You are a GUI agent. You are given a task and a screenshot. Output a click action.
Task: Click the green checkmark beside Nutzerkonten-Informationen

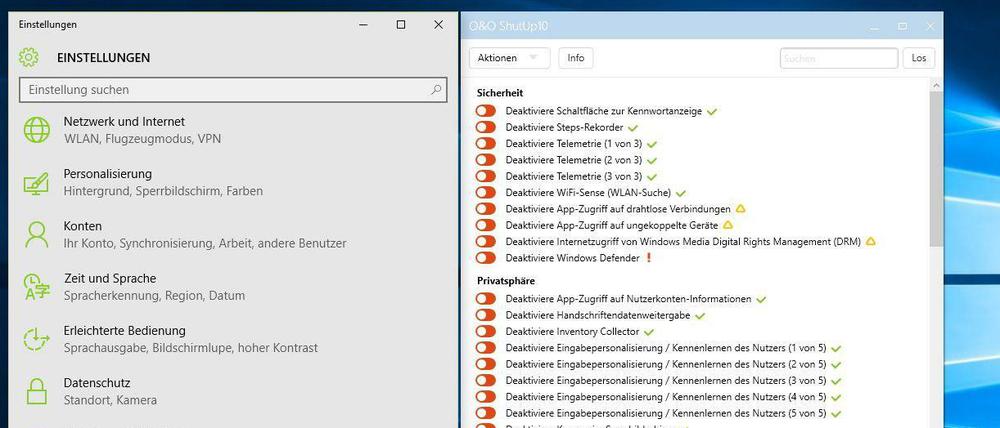point(760,299)
